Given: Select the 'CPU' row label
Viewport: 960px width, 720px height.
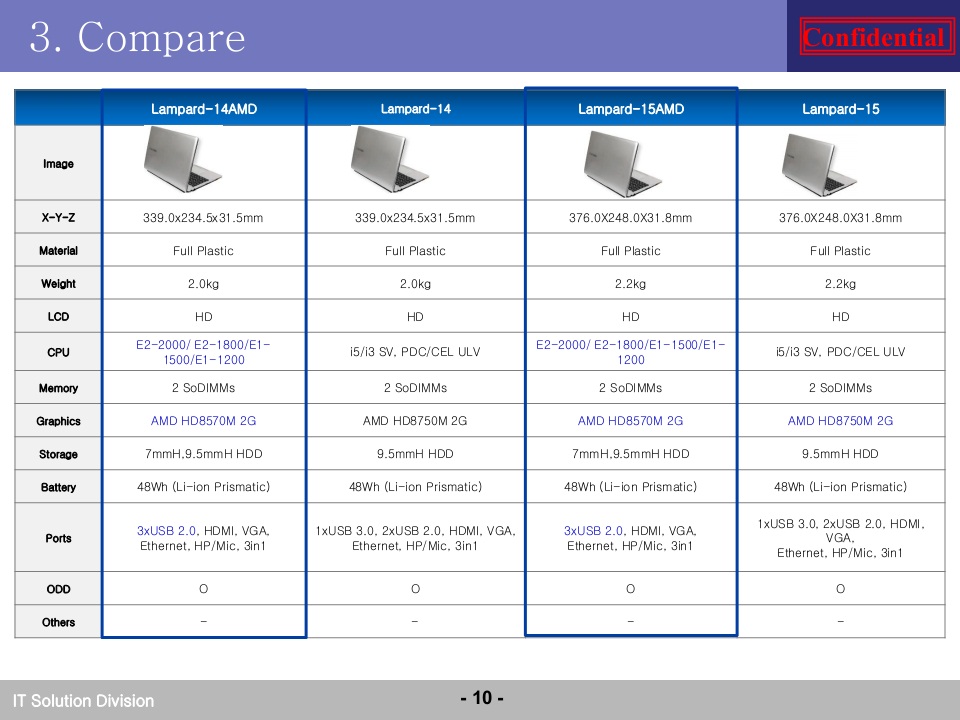Looking at the screenshot, I should (58, 352).
